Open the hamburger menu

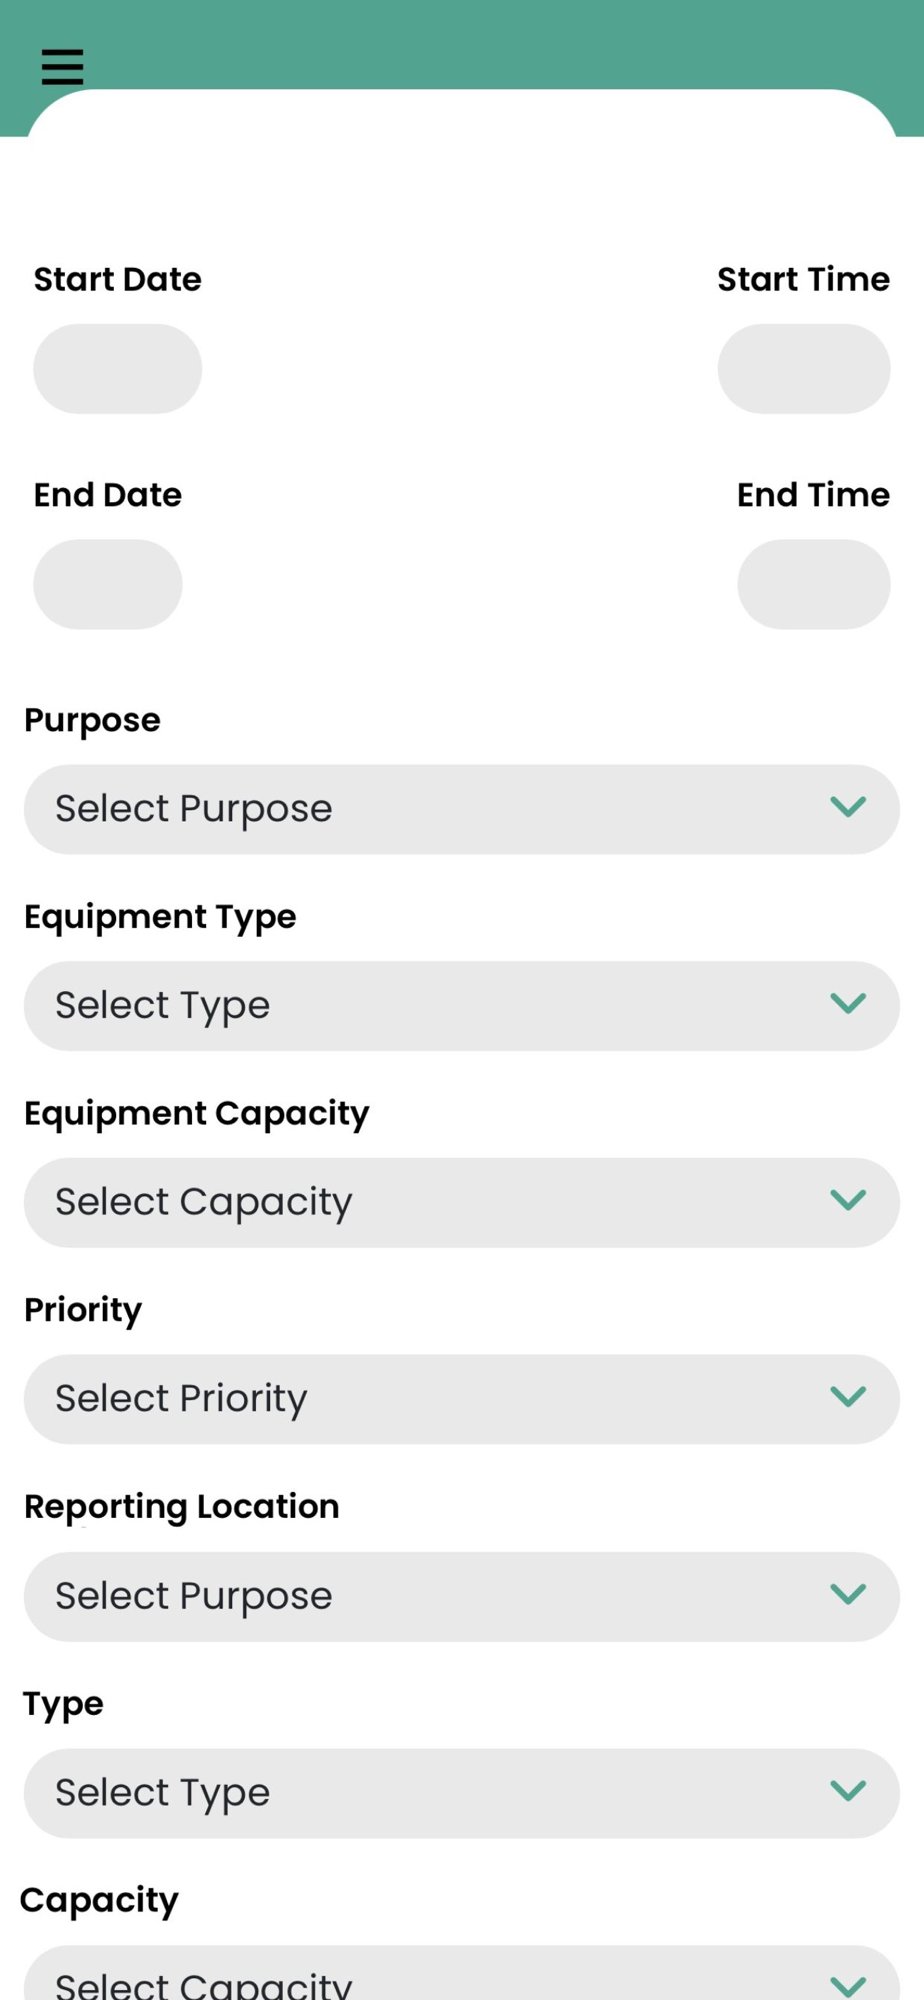pyautogui.click(x=62, y=67)
